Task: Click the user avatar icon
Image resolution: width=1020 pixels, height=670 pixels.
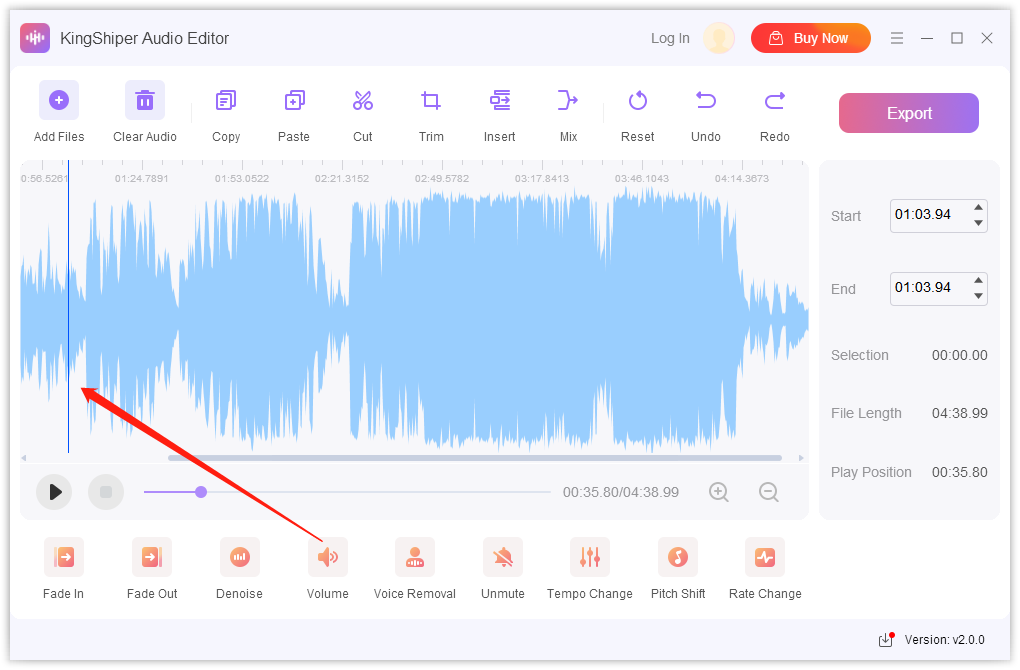Action: 719,38
